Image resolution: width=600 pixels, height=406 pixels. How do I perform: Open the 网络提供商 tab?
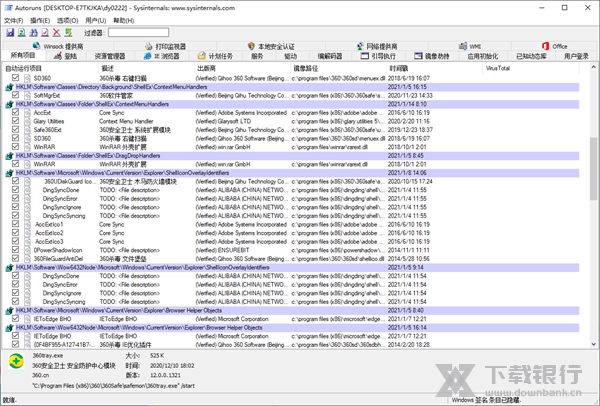[377, 46]
